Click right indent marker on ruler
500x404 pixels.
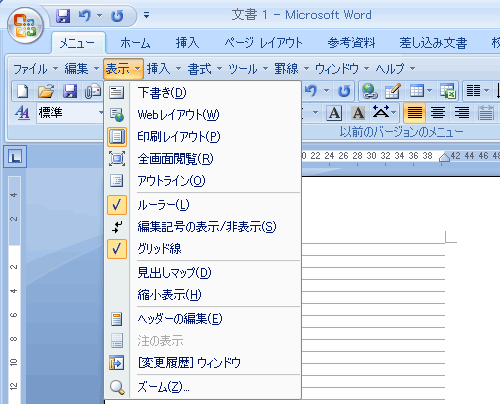444,157
